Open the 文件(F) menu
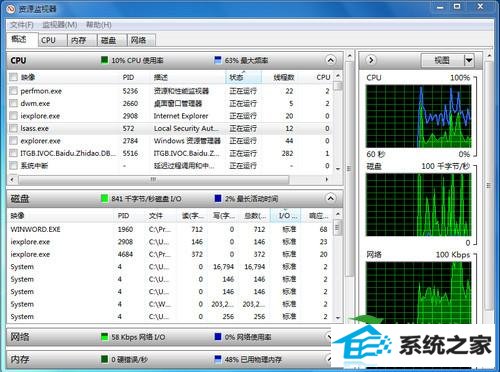 [x=22, y=25]
